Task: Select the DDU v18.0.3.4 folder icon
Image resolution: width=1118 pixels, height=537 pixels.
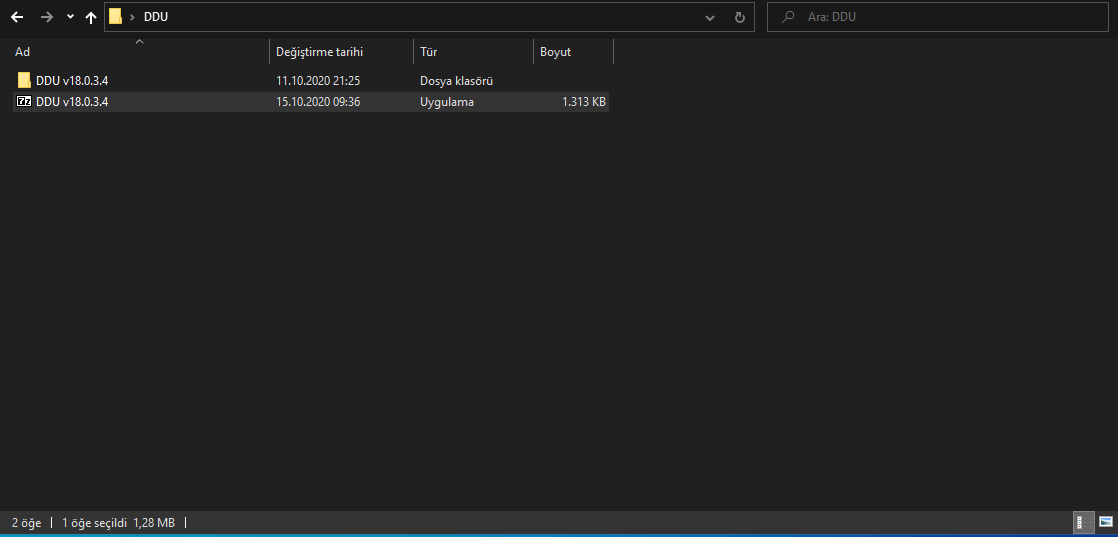Action: click(x=24, y=81)
